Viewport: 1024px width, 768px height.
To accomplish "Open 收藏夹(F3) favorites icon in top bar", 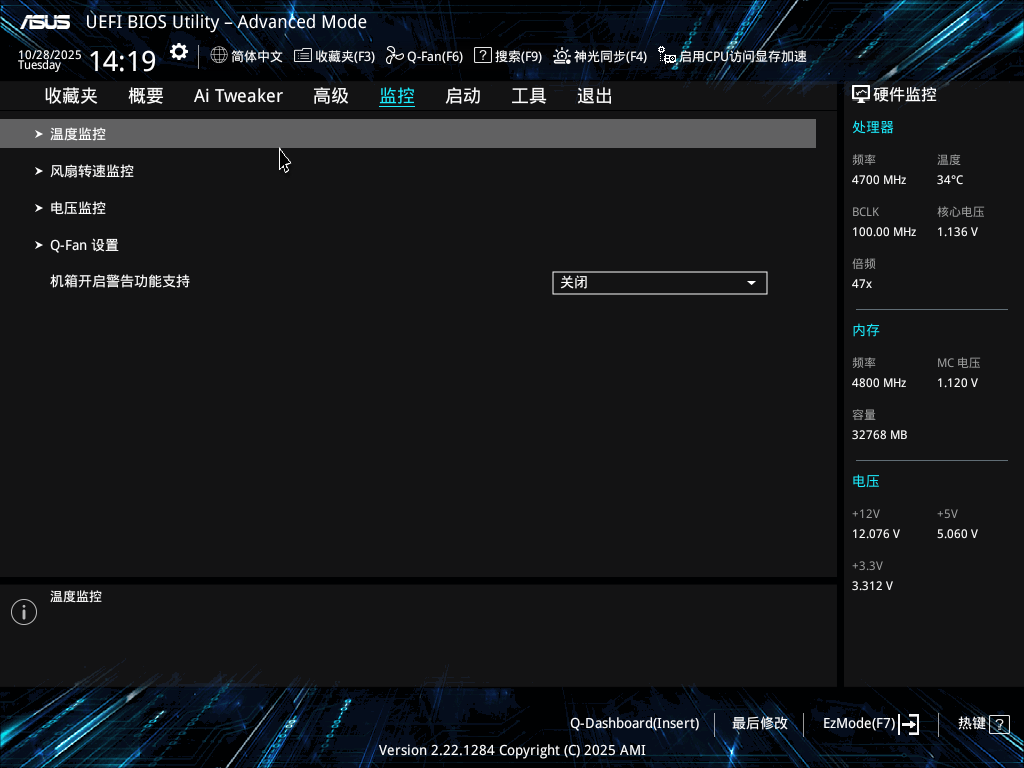I will click(x=302, y=56).
